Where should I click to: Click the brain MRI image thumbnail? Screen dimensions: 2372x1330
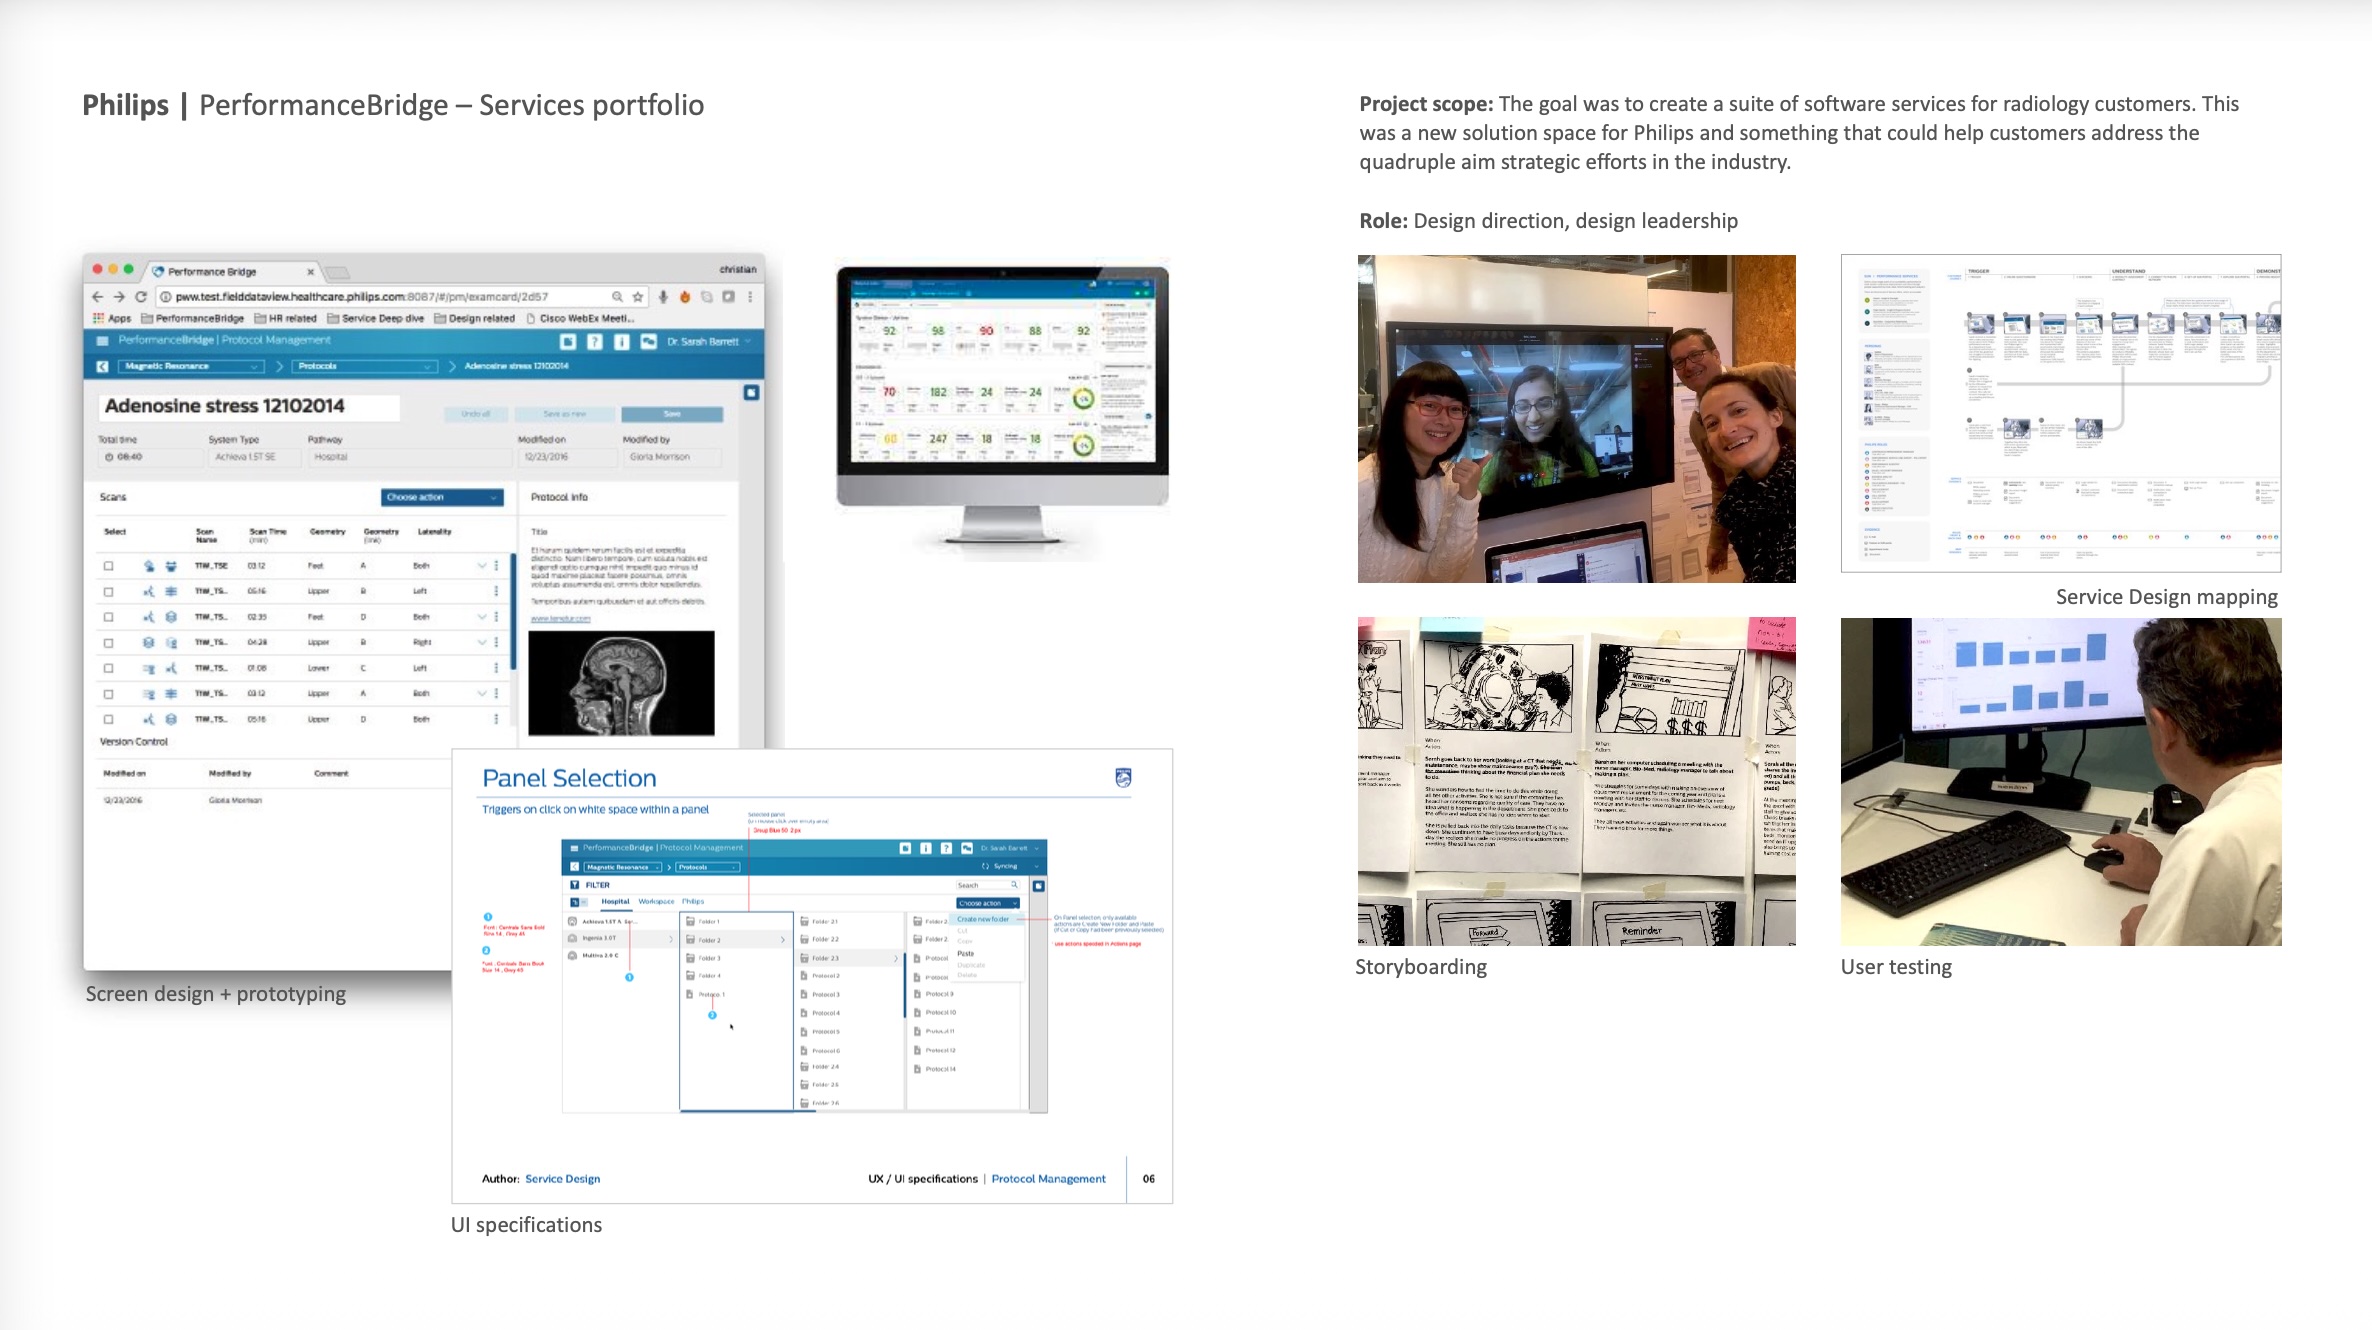pos(621,683)
